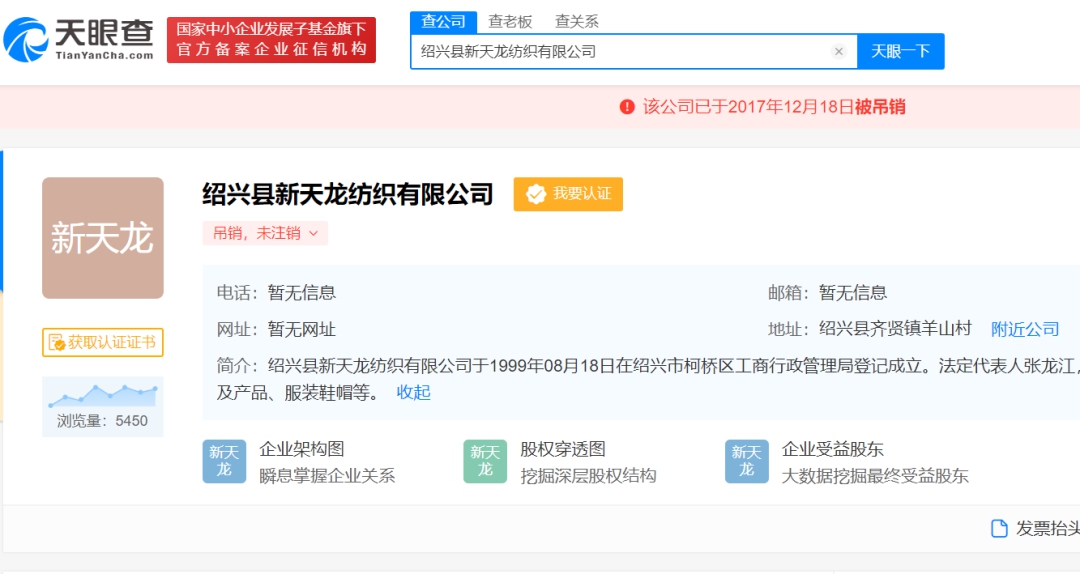Image resolution: width=1080 pixels, height=574 pixels.
Task: Expand the 吊销,未注销 status dropdown
Action: (x=265, y=233)
